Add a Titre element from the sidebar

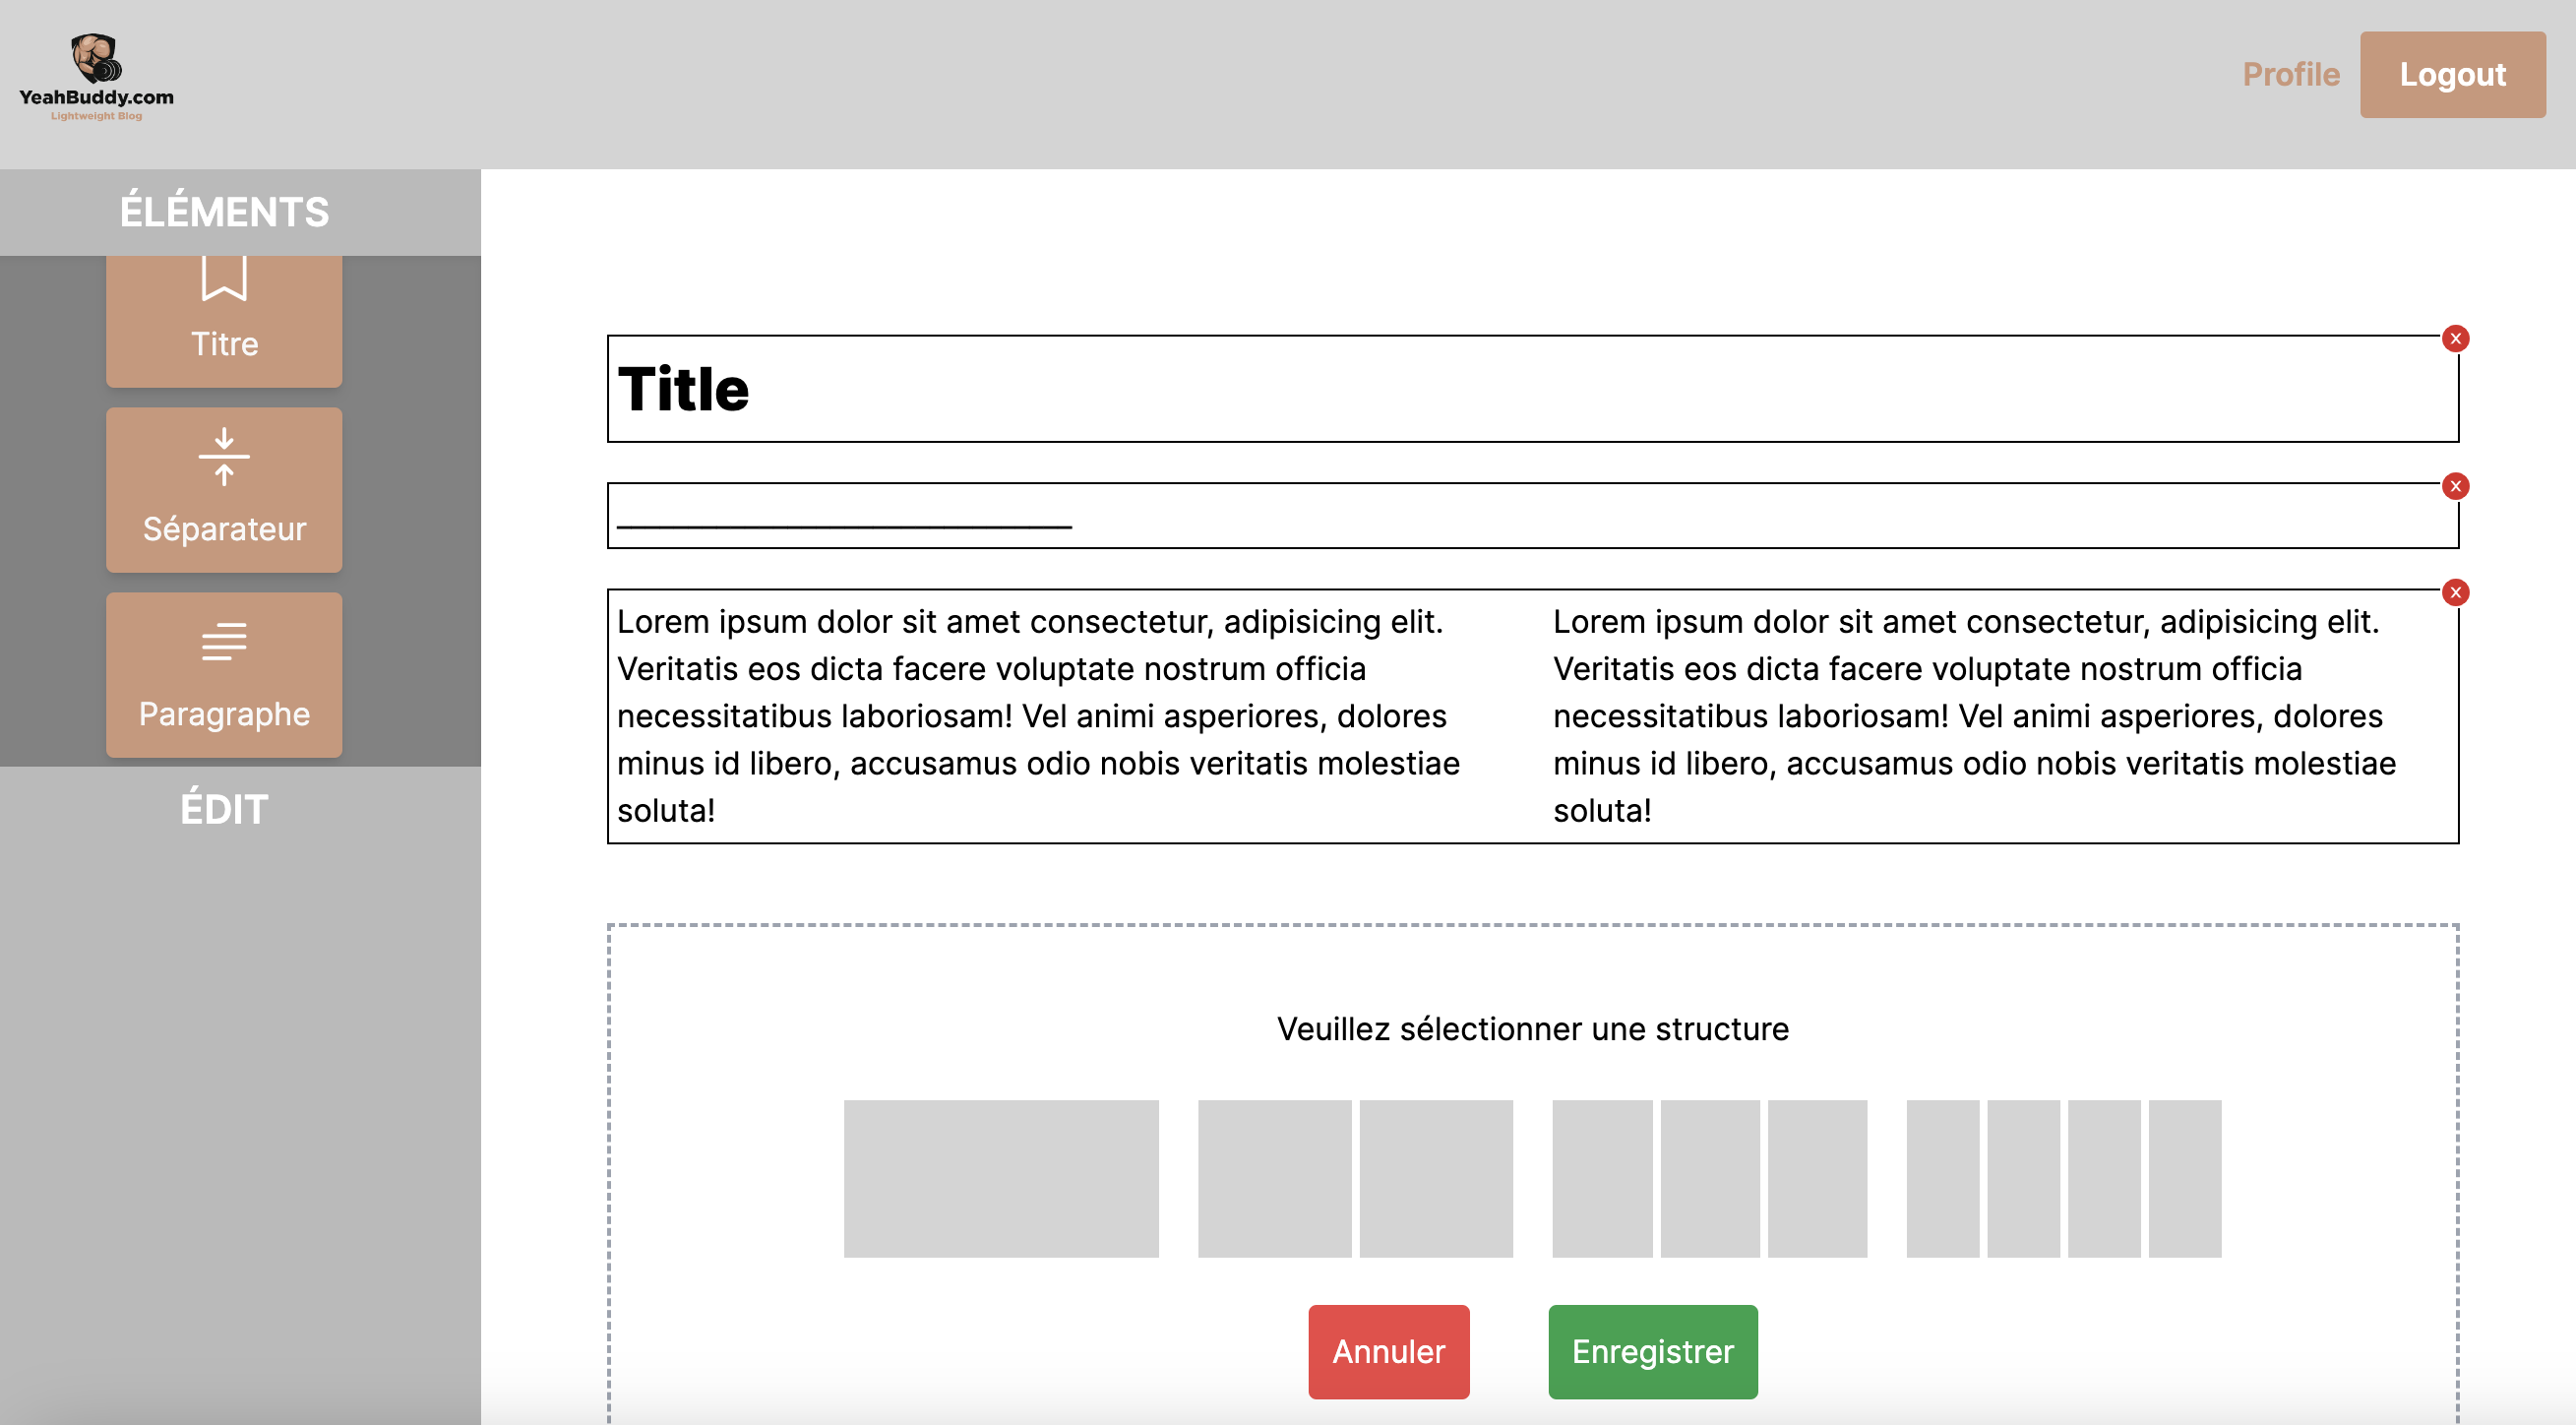tap(224, 320)
